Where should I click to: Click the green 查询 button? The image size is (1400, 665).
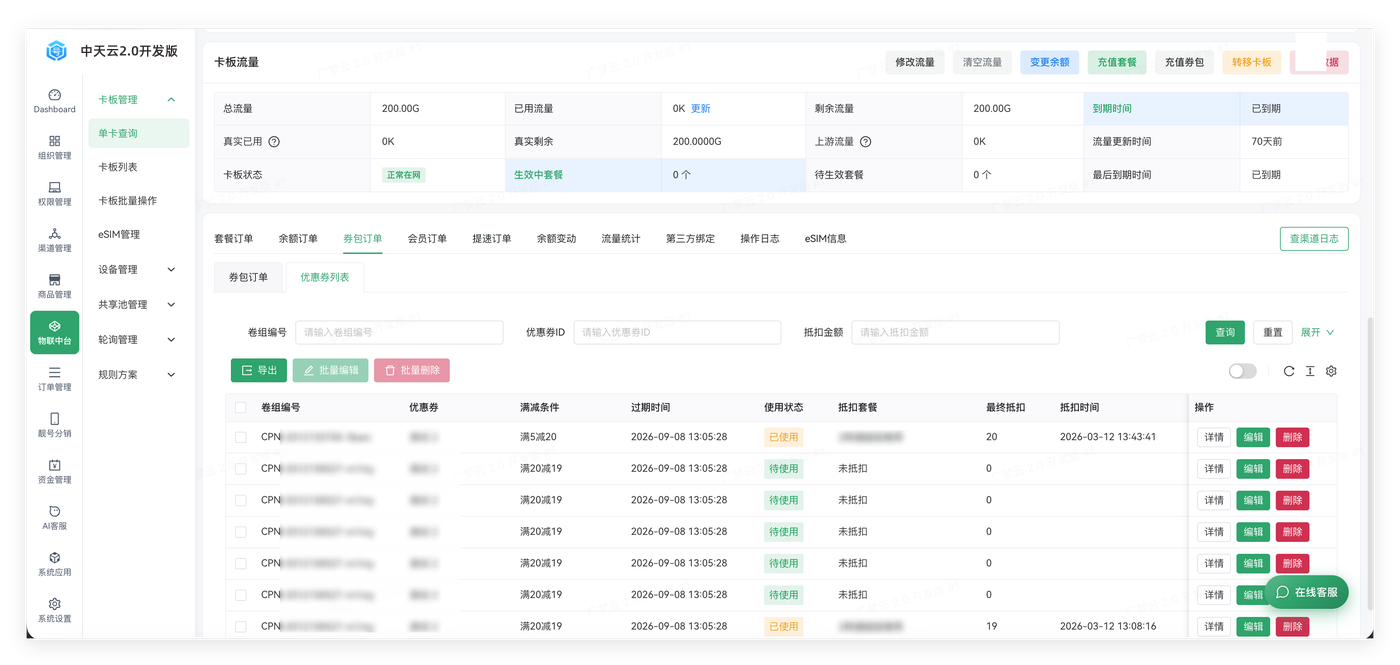(x=1225, y=332)
